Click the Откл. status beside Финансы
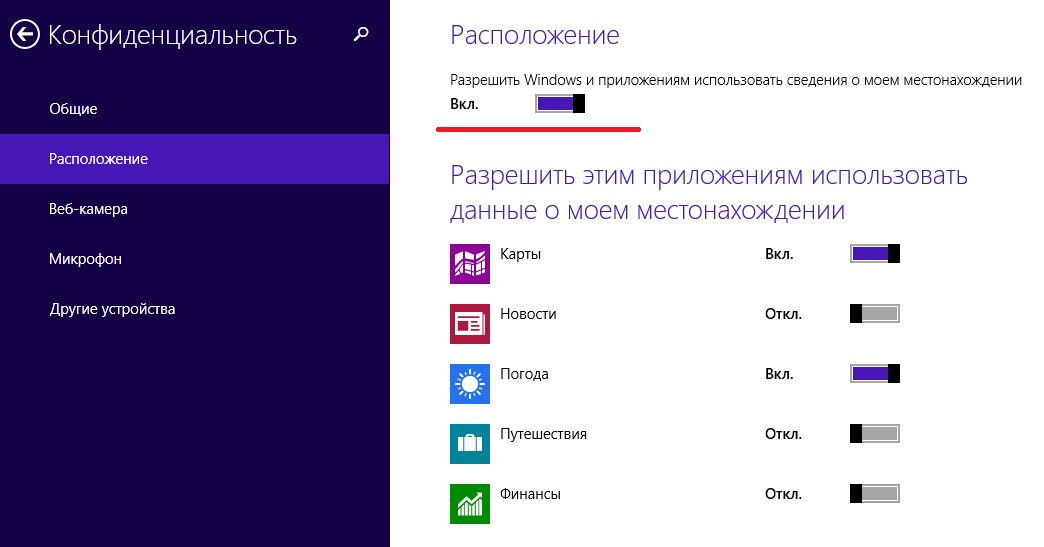Image resolution: width=1044 pixels, height=547 pixels. (783, 494)
